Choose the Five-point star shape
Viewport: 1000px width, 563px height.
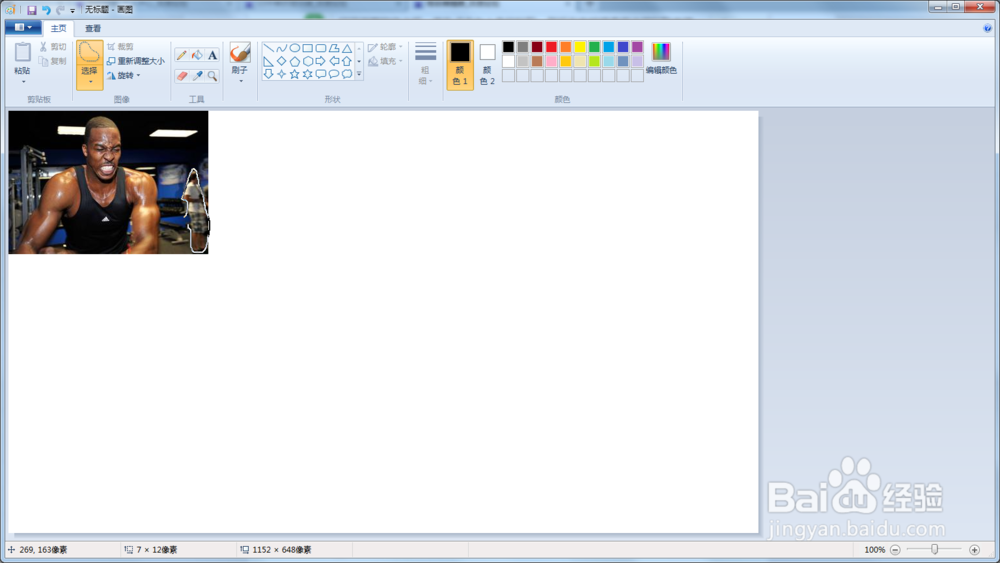point(295,74)
